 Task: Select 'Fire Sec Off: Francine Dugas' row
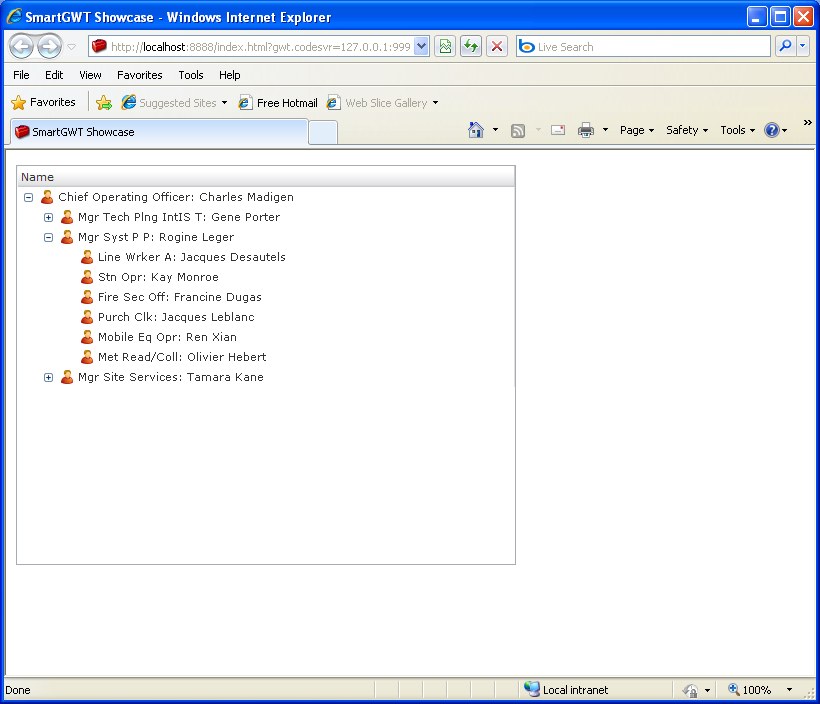(x=266, y=297)
